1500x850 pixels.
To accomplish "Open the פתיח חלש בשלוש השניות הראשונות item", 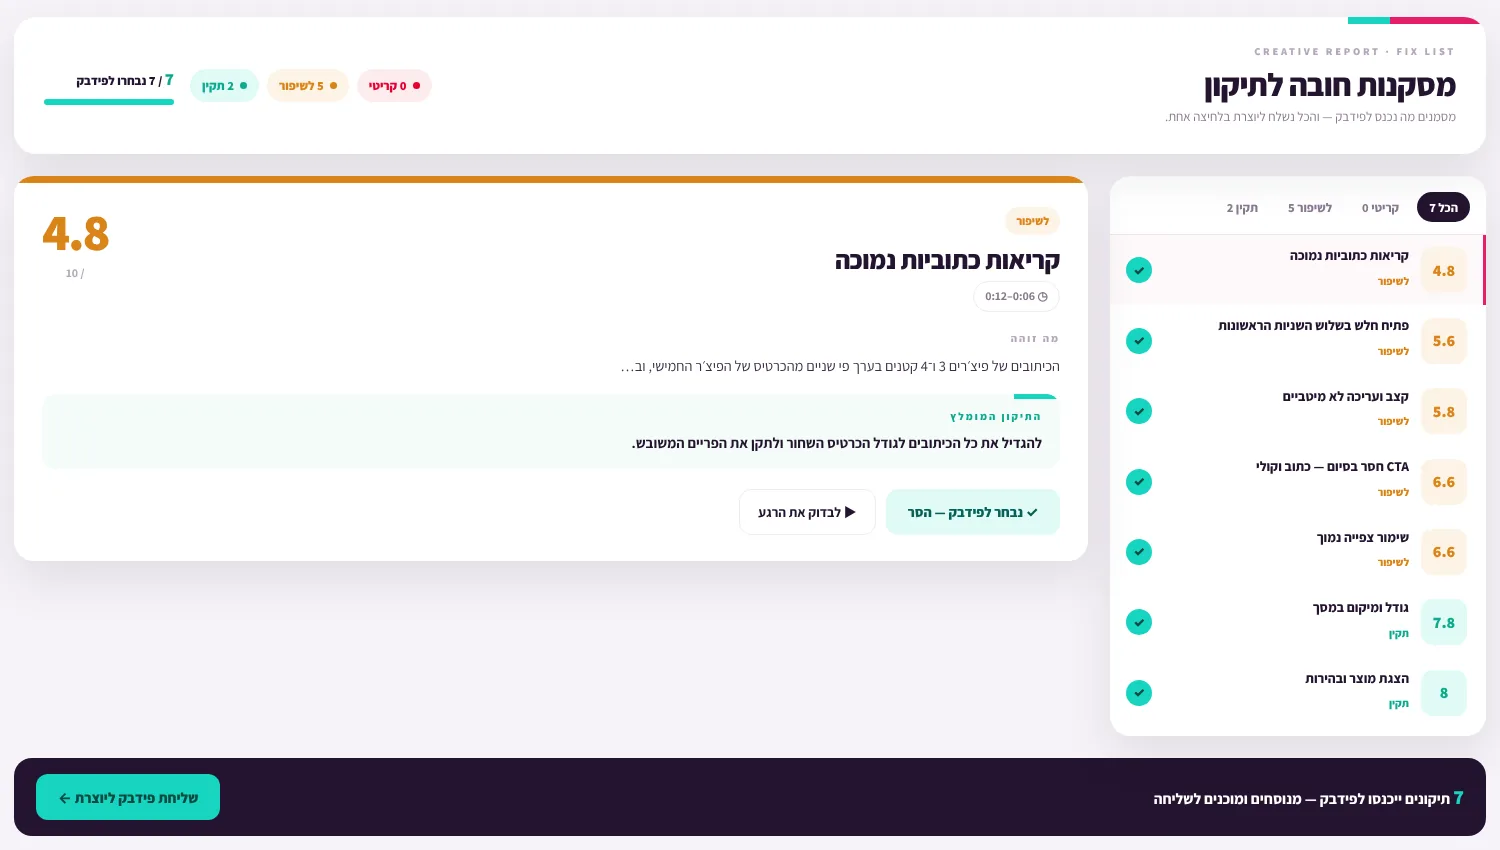I will tap(1298, 341).
